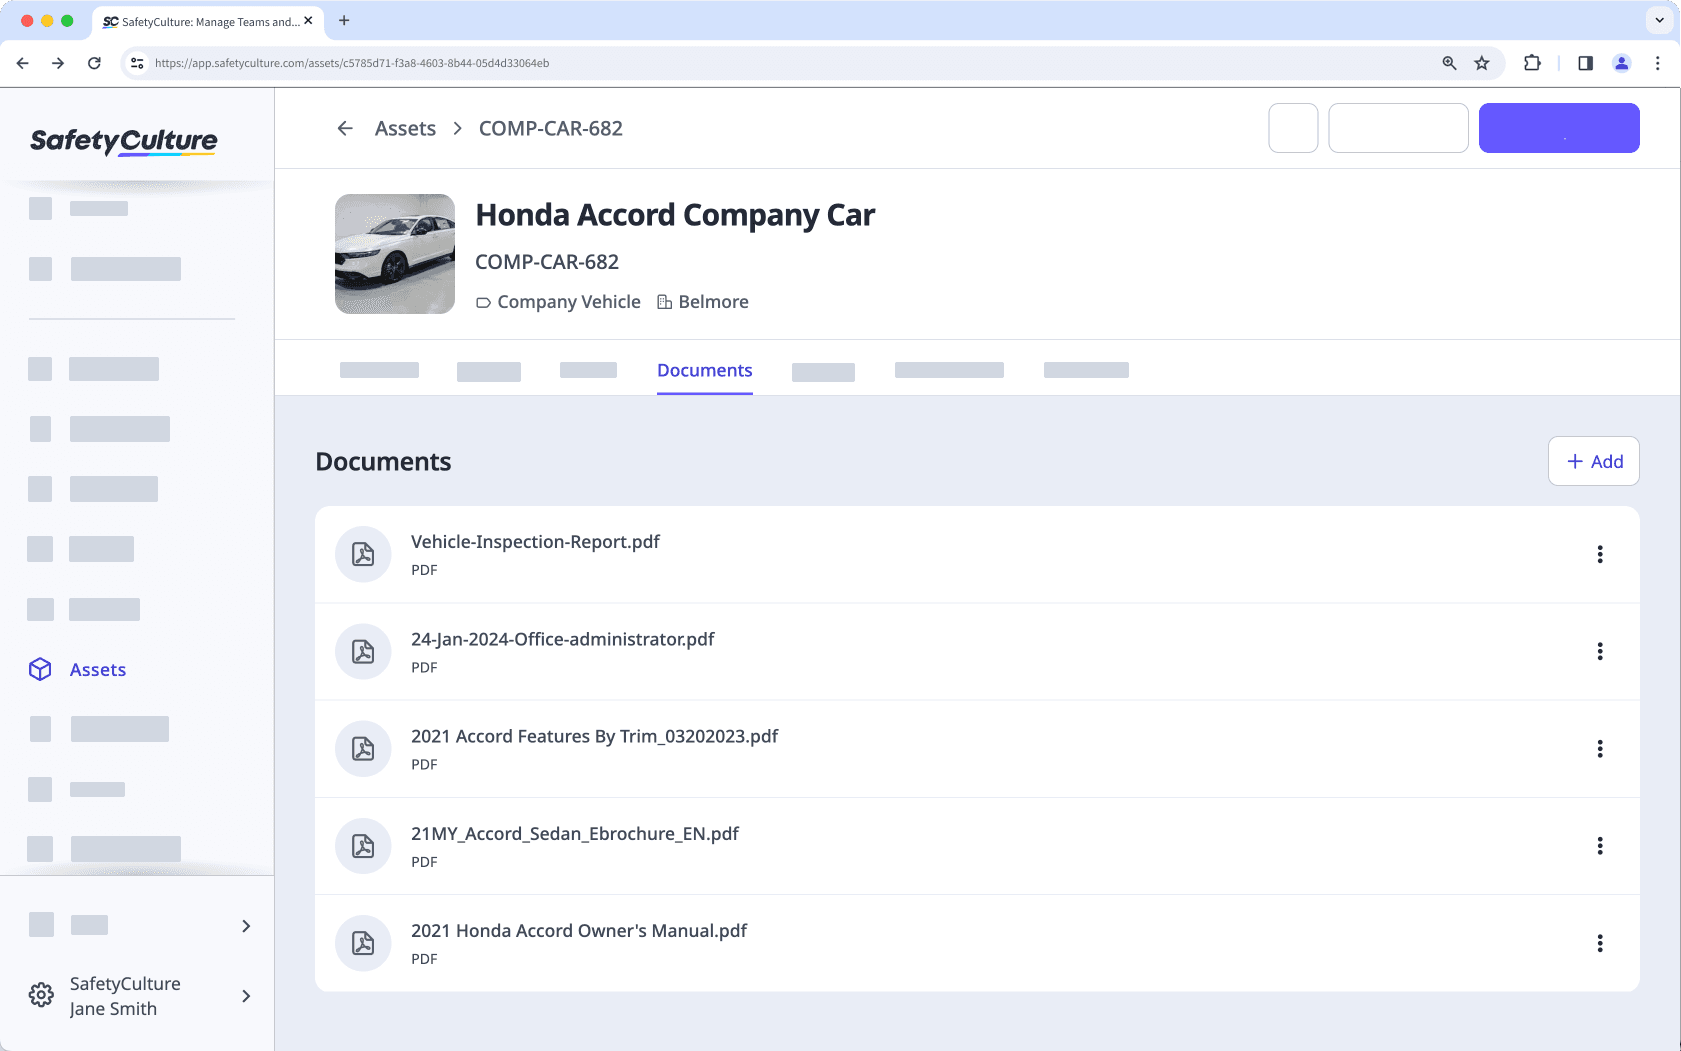This screenshot has height=1051, width=1681.
Task: Select Assets cube icon in sidebar
Action: click(x=40, y=669)
